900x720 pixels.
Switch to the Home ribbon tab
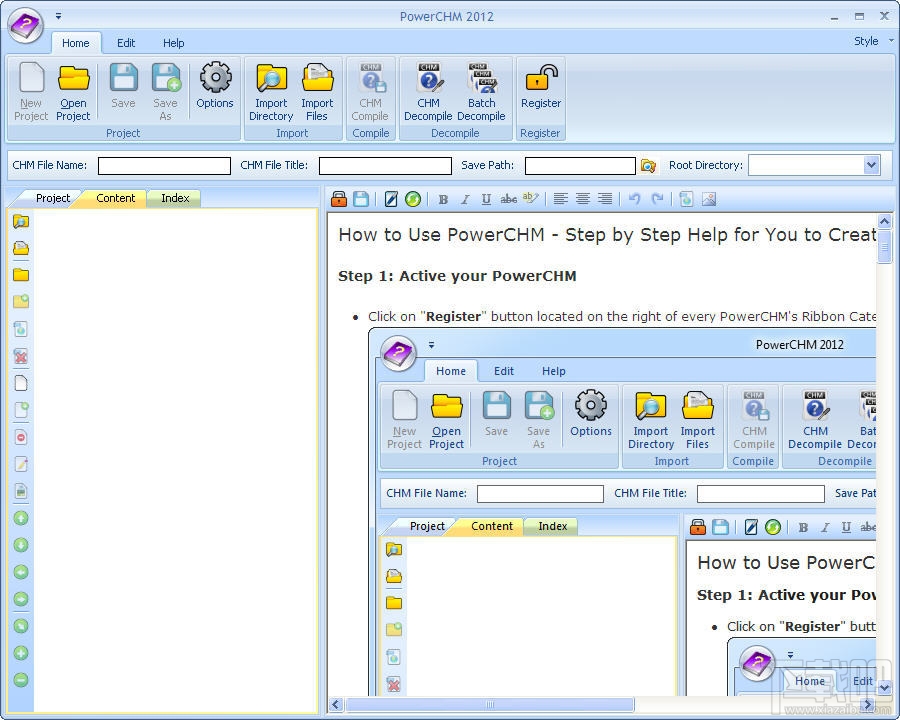[x=76, y=43]
